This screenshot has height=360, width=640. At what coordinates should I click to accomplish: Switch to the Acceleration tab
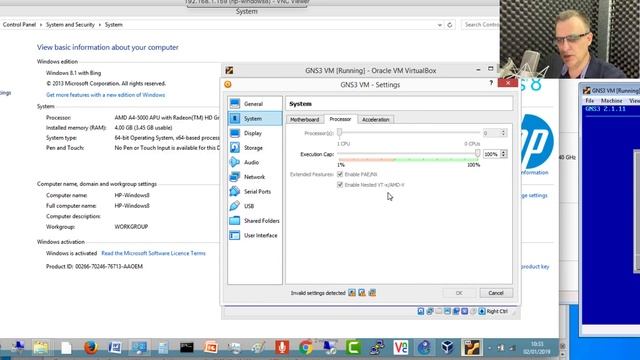click(376, 120)
